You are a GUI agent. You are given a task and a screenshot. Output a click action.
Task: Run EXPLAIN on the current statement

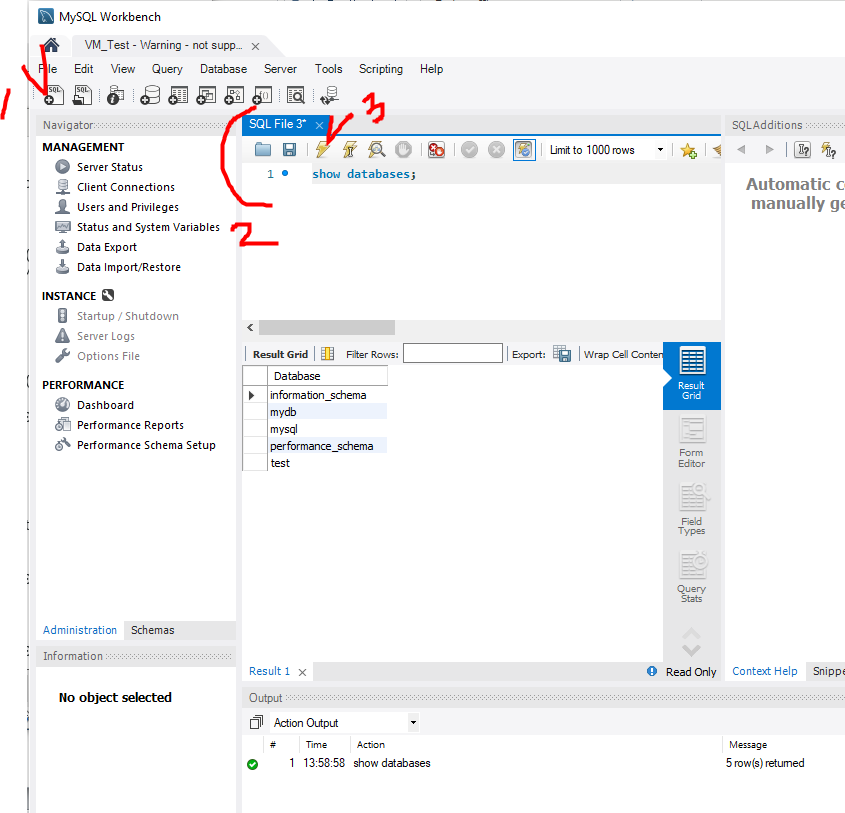pyautogui.click(x=377, y=149)
